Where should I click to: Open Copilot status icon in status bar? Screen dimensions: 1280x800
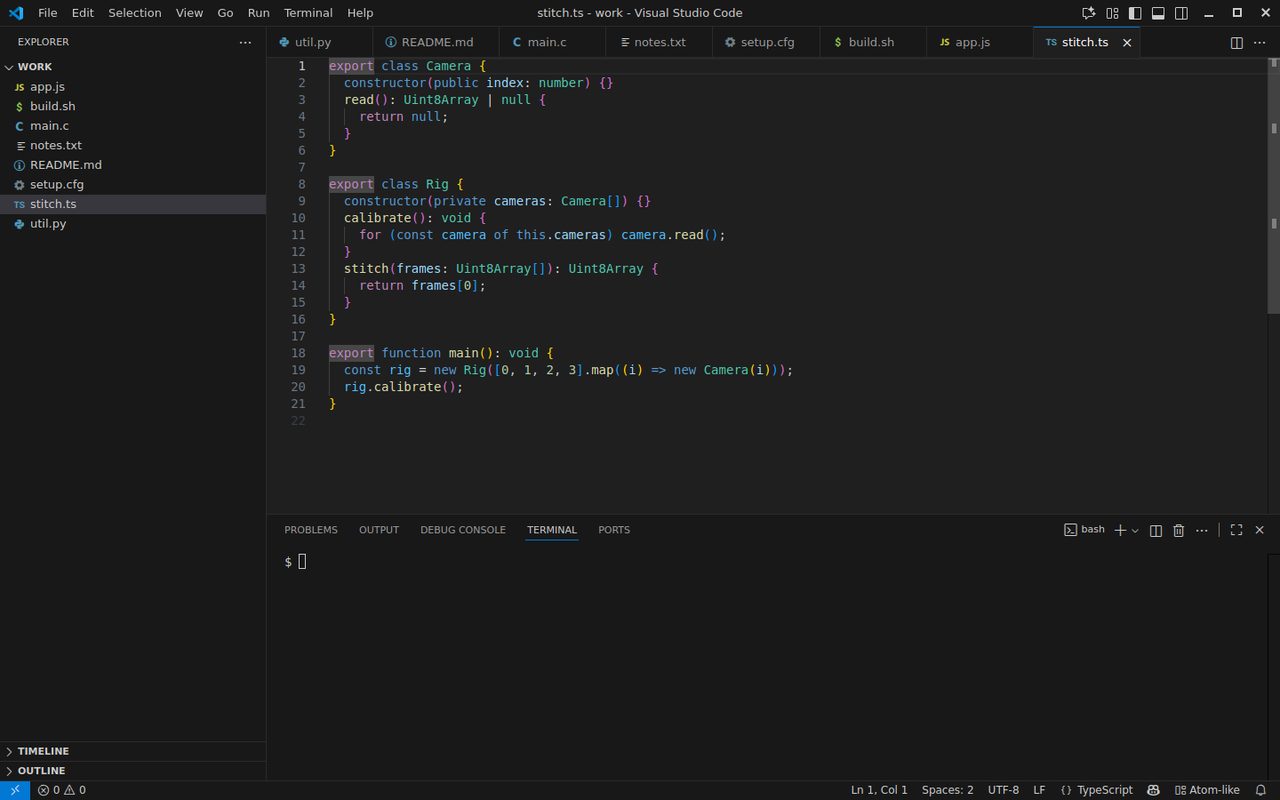click(1154, 790)
